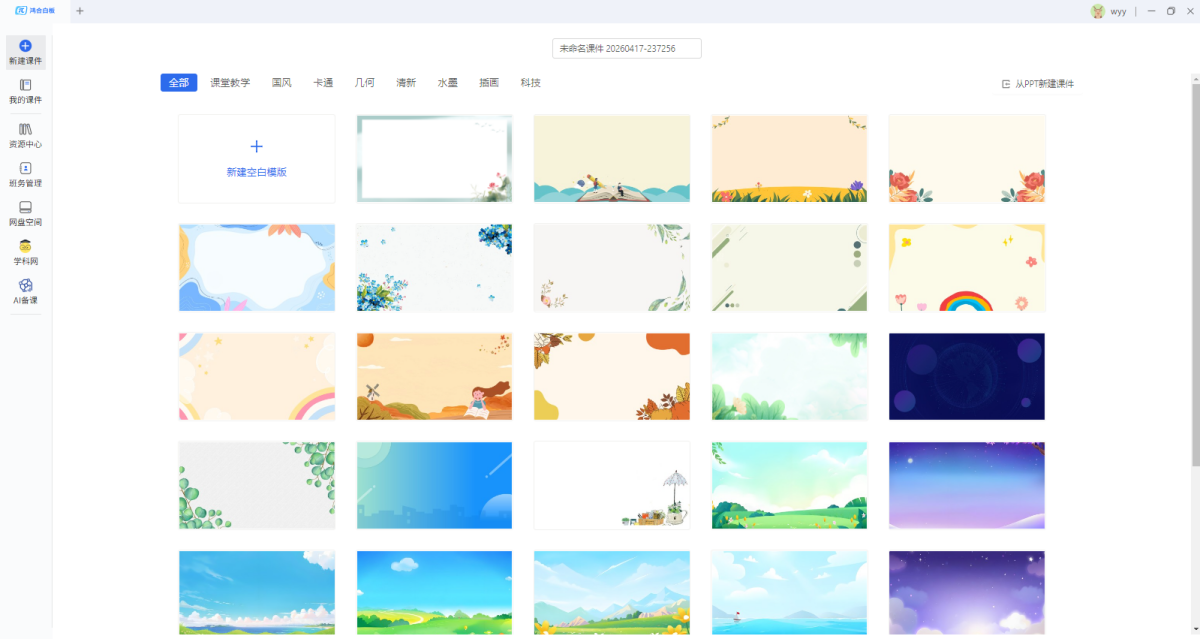Click the wyy user avatar

[1098, 11]
